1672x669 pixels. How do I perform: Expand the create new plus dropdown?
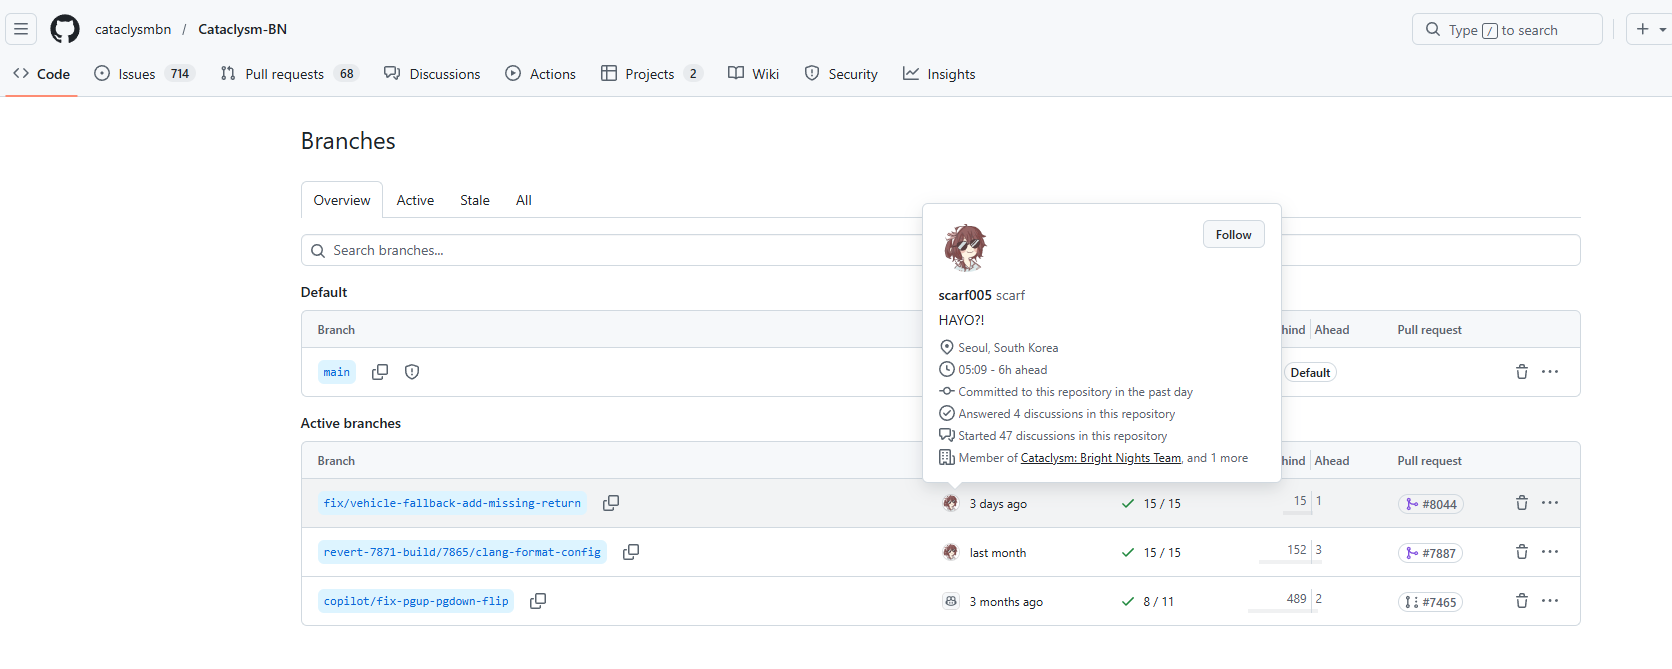pos(1650,29)
